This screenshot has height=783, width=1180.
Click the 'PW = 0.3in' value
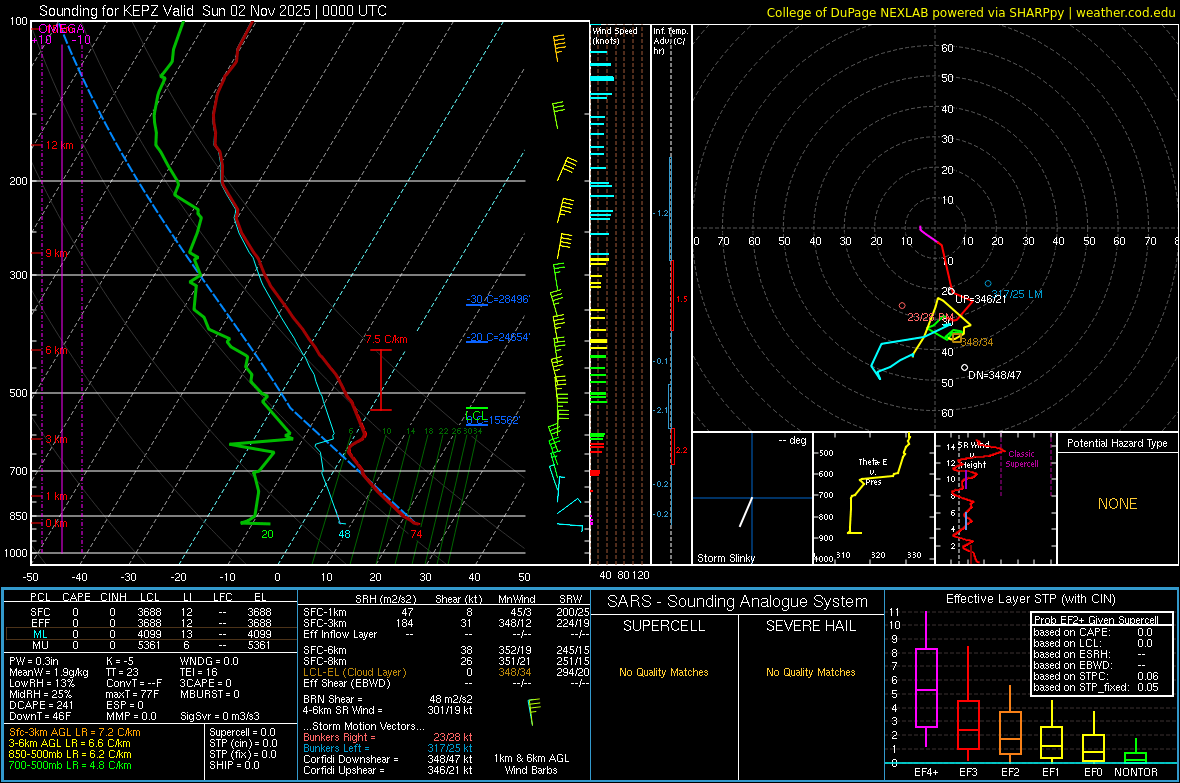point(35,662)
